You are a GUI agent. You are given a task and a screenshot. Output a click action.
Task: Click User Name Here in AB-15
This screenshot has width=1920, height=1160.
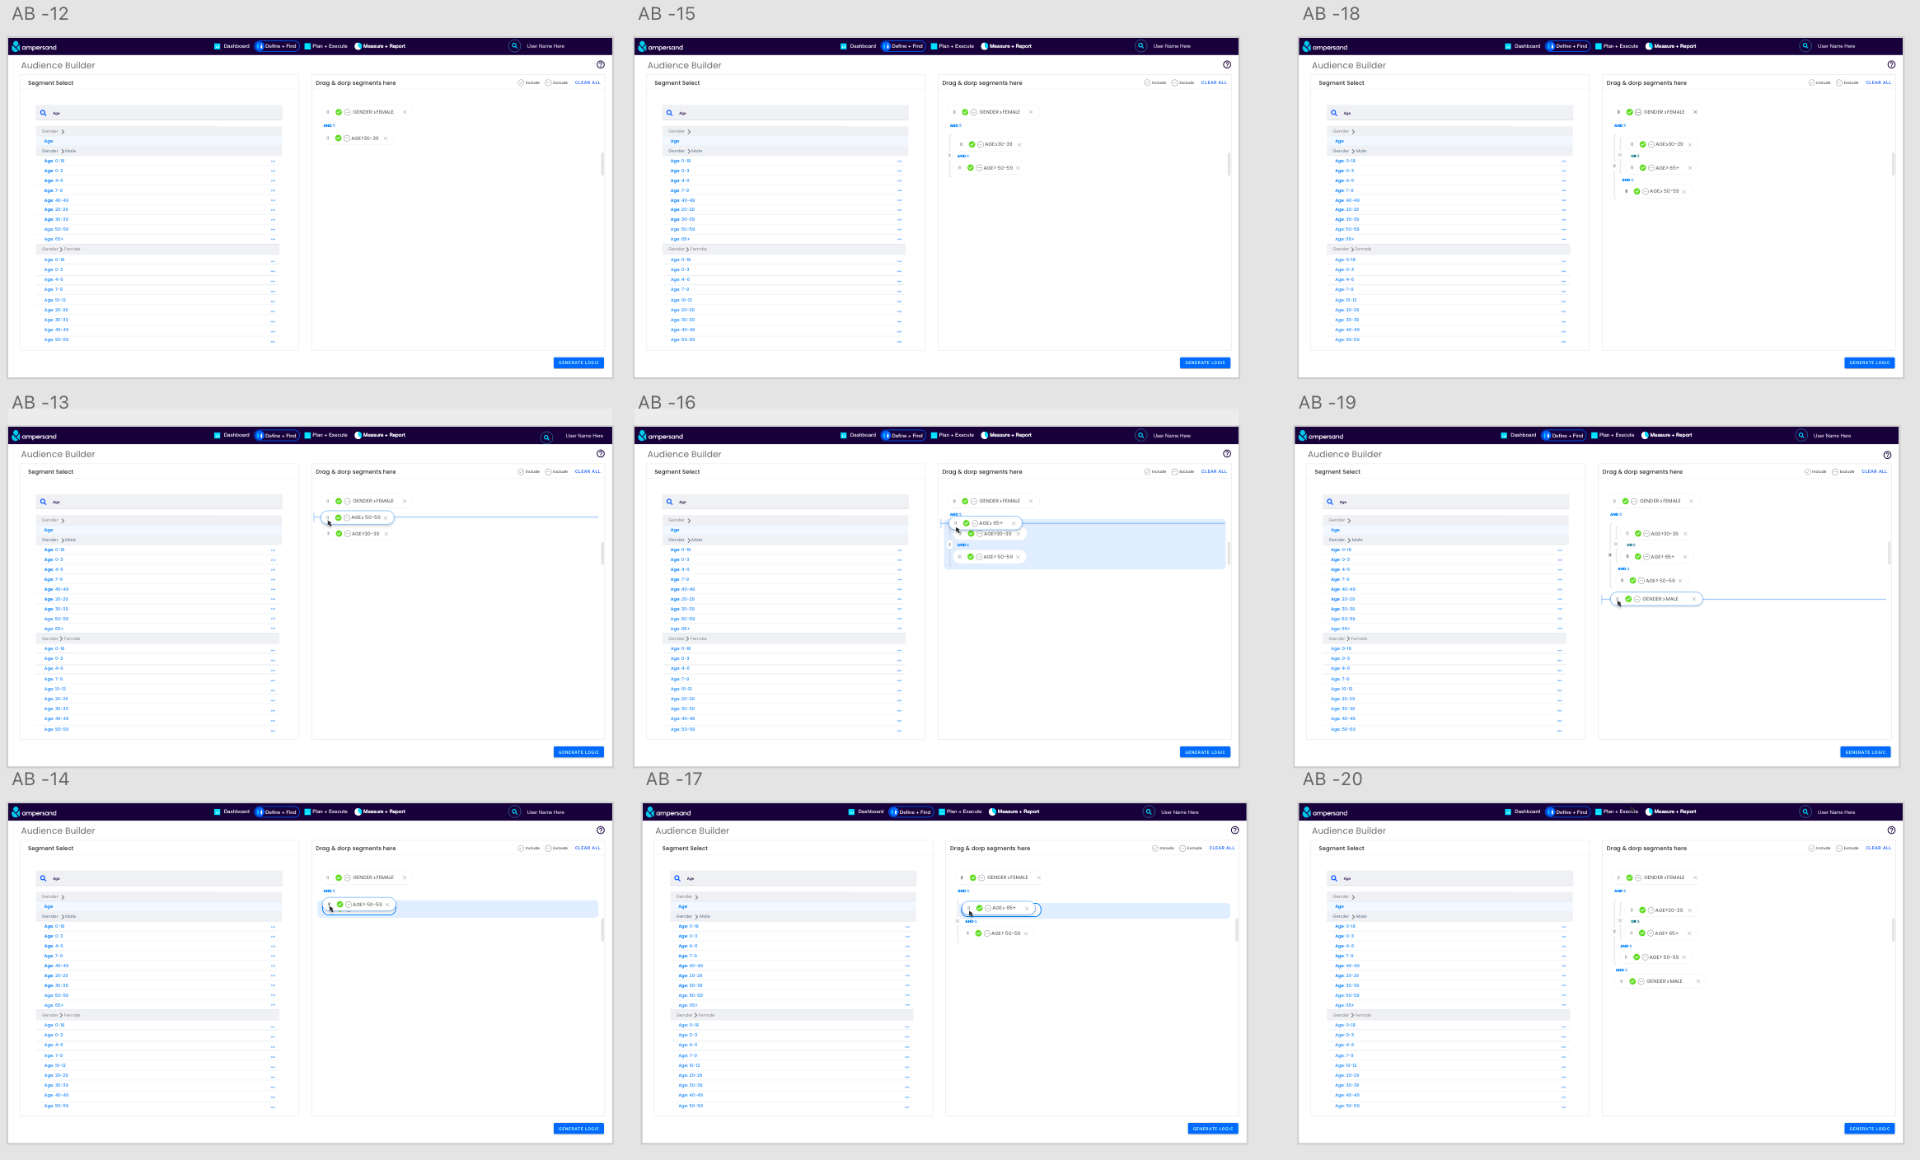click(x=1172, y=46)
